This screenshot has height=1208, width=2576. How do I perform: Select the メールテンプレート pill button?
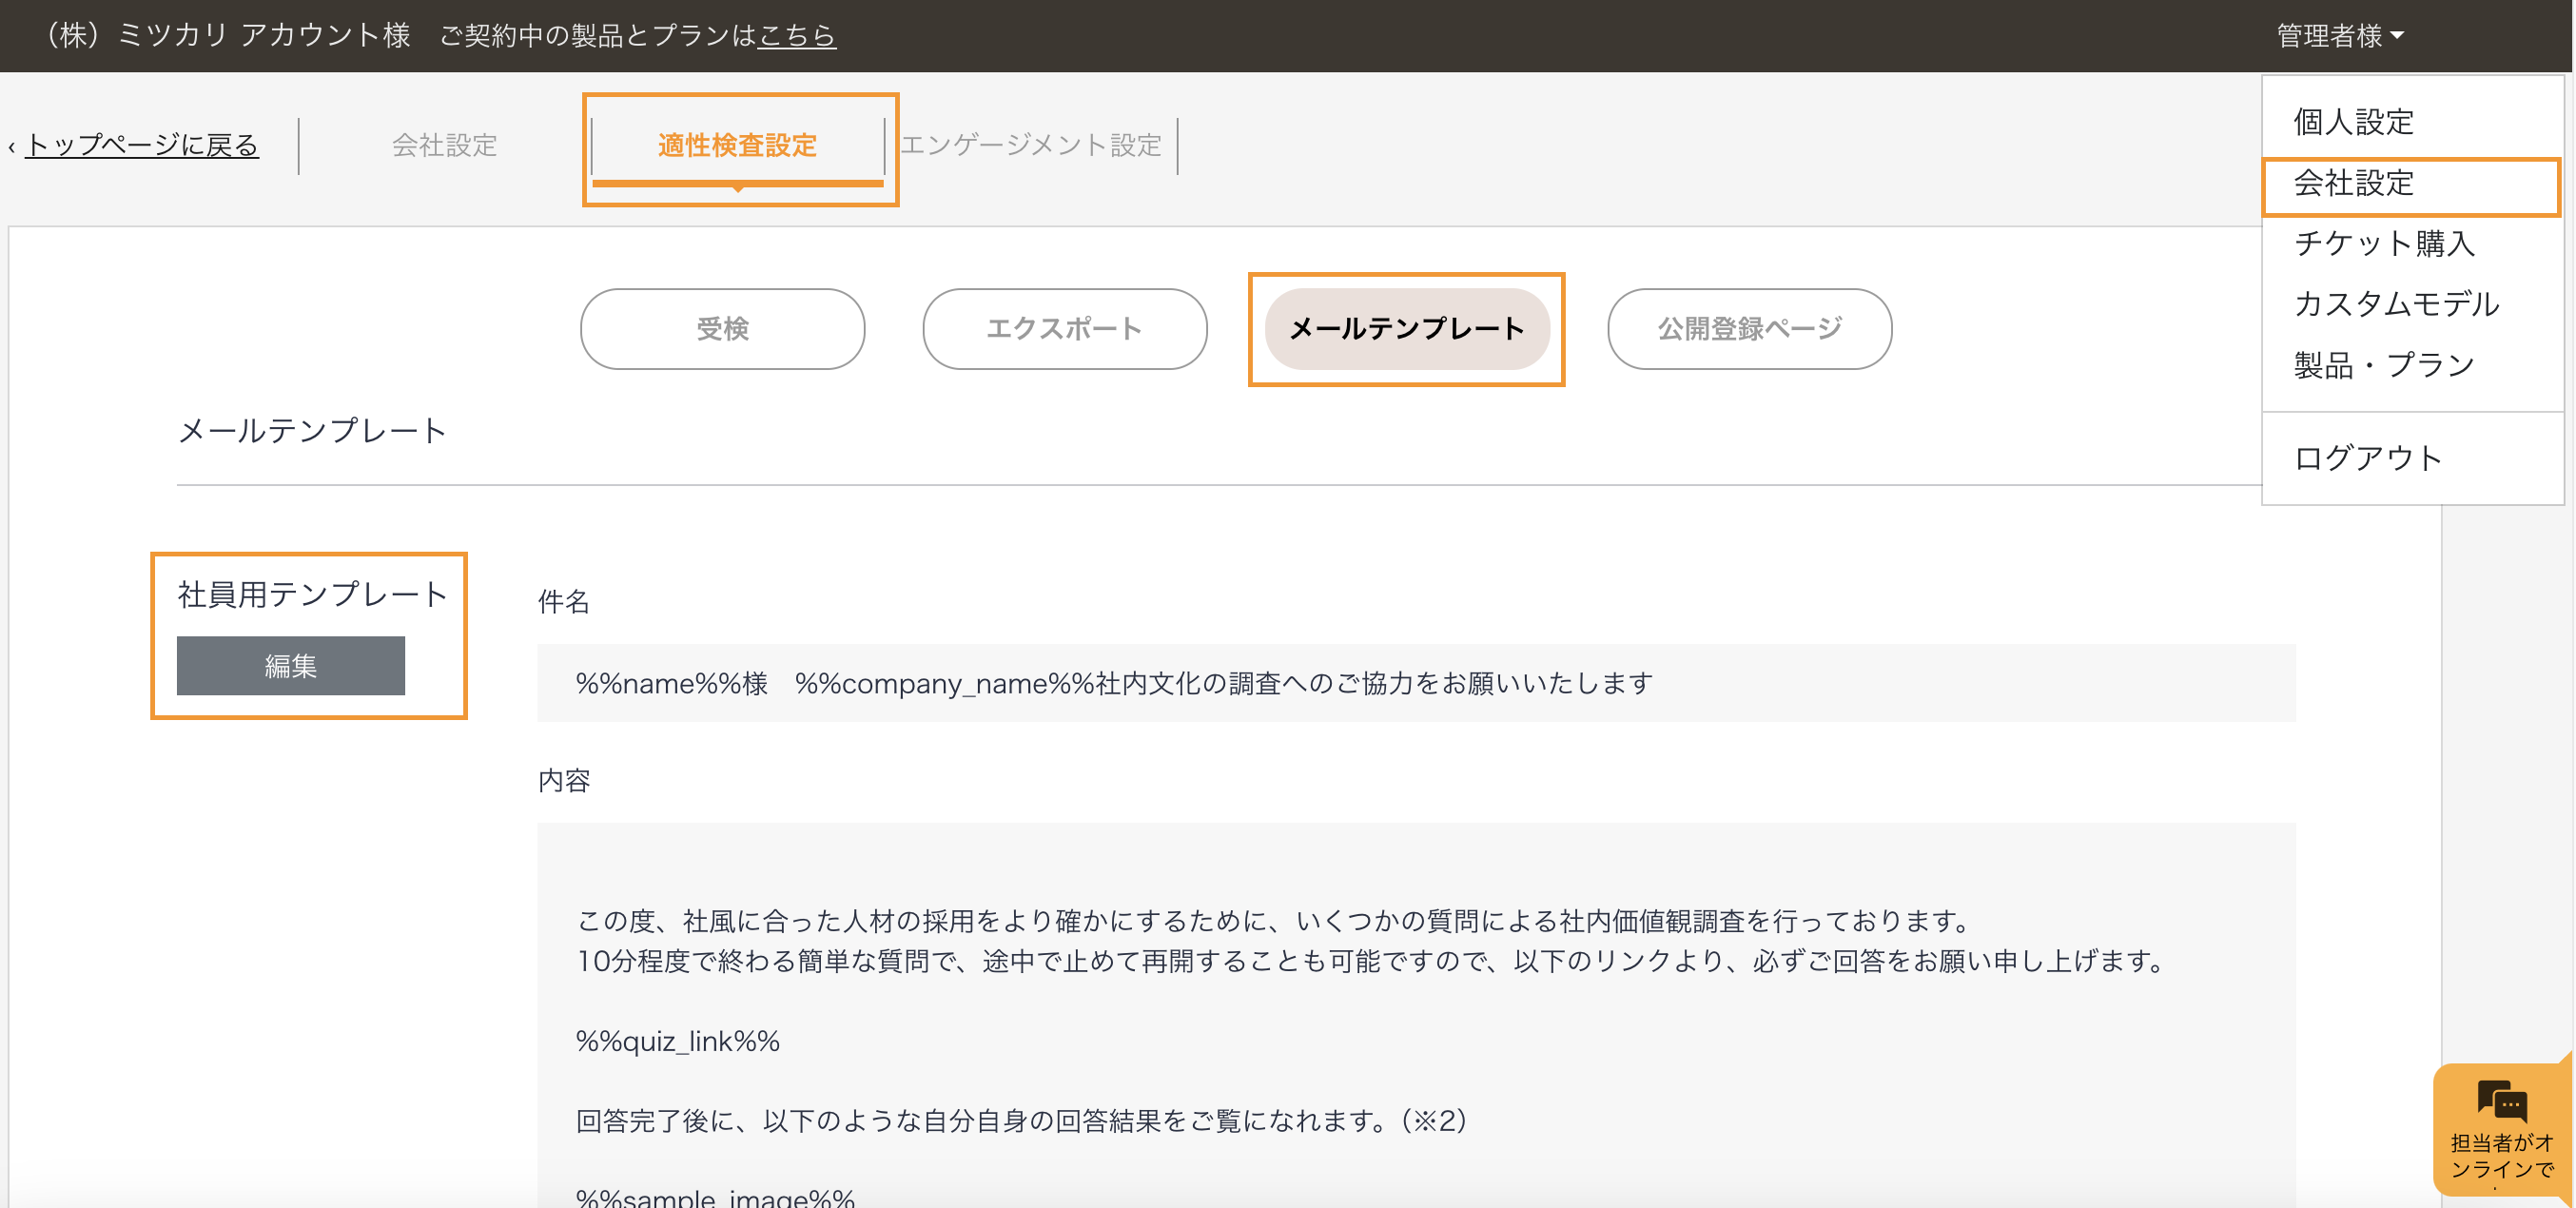click(1406, 329)
